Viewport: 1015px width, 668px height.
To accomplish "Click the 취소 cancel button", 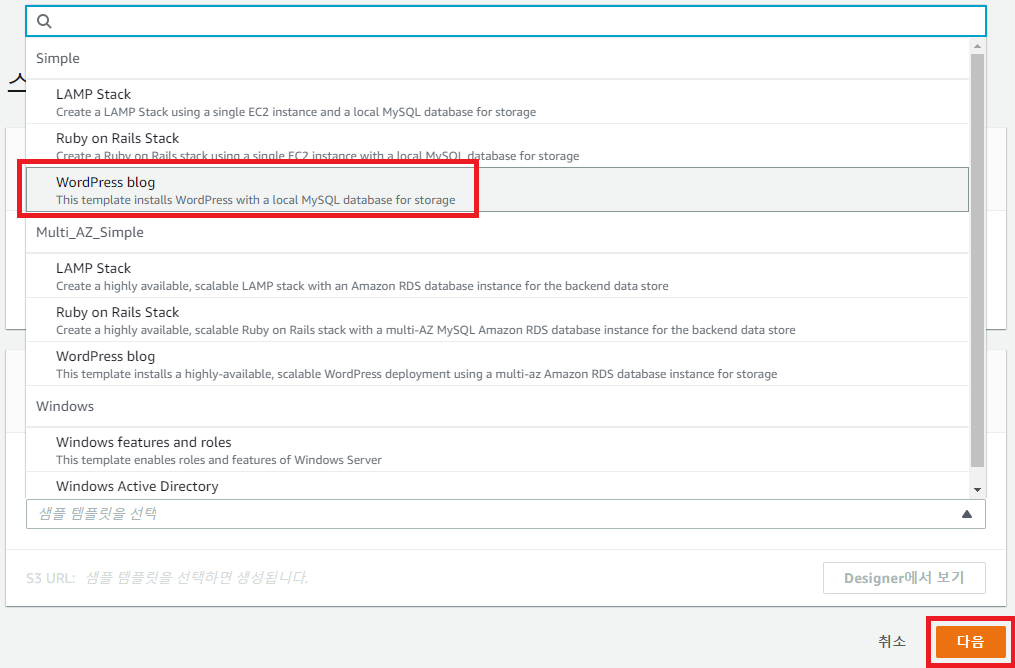I will pos(892,641).
